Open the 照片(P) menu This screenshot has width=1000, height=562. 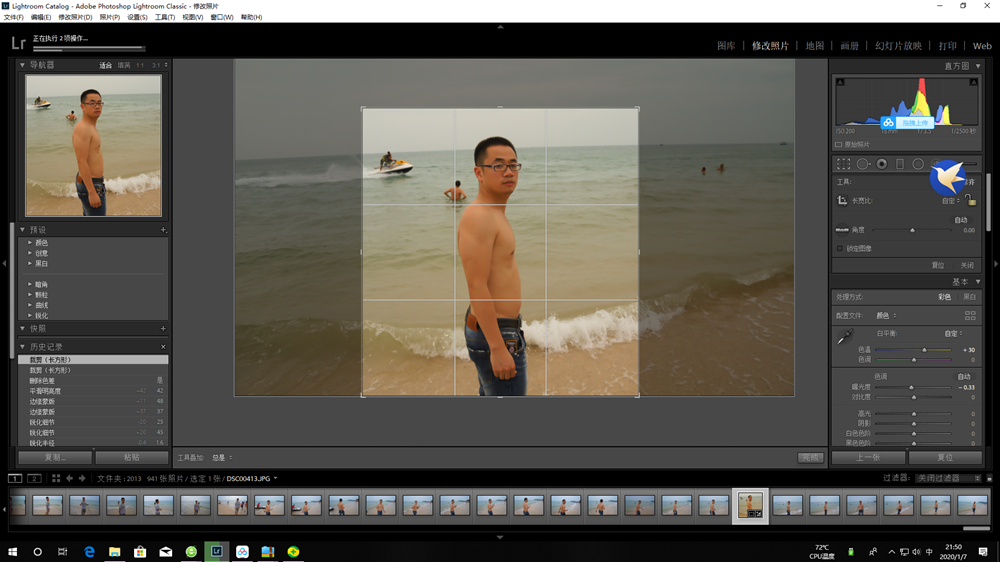pos(109,17)
